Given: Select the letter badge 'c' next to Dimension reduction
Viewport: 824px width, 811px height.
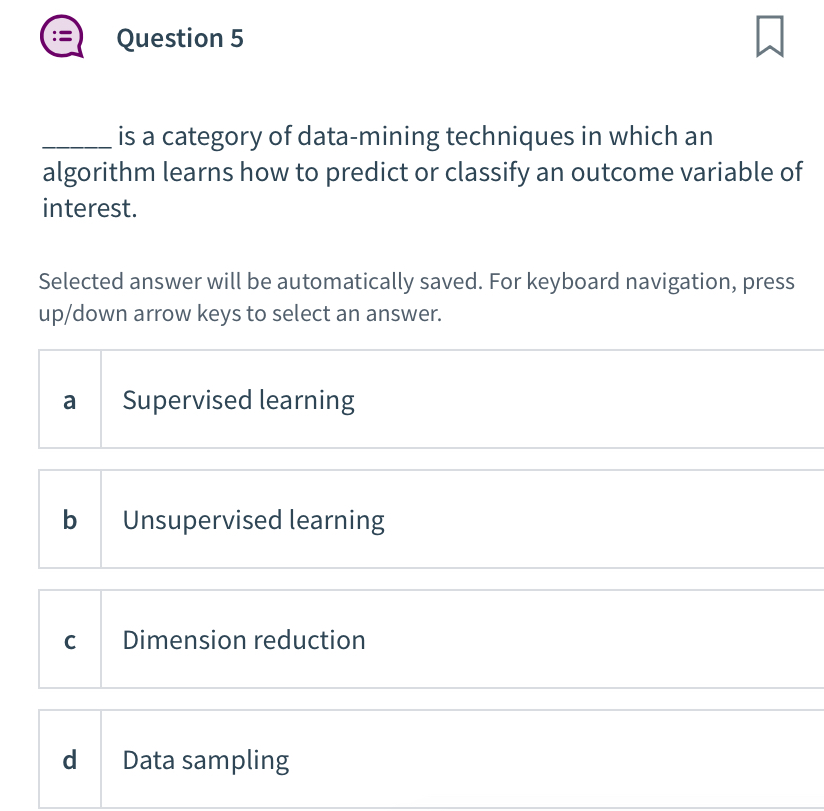Looking at the screenshot, I should (69, 640).
